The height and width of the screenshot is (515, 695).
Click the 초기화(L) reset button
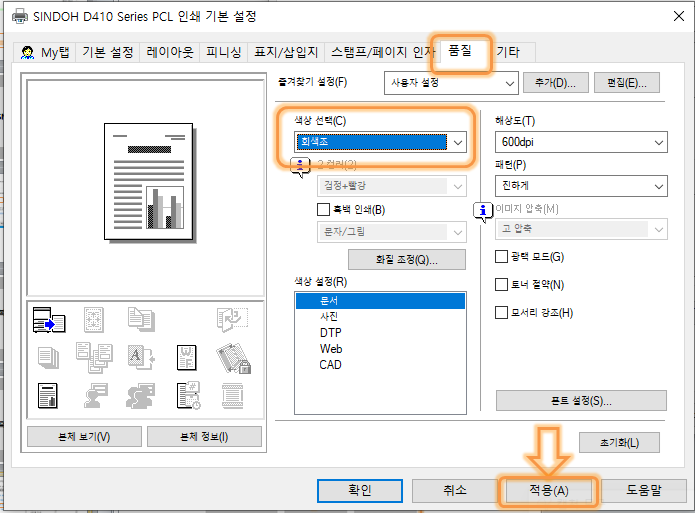tap(619, 443)
